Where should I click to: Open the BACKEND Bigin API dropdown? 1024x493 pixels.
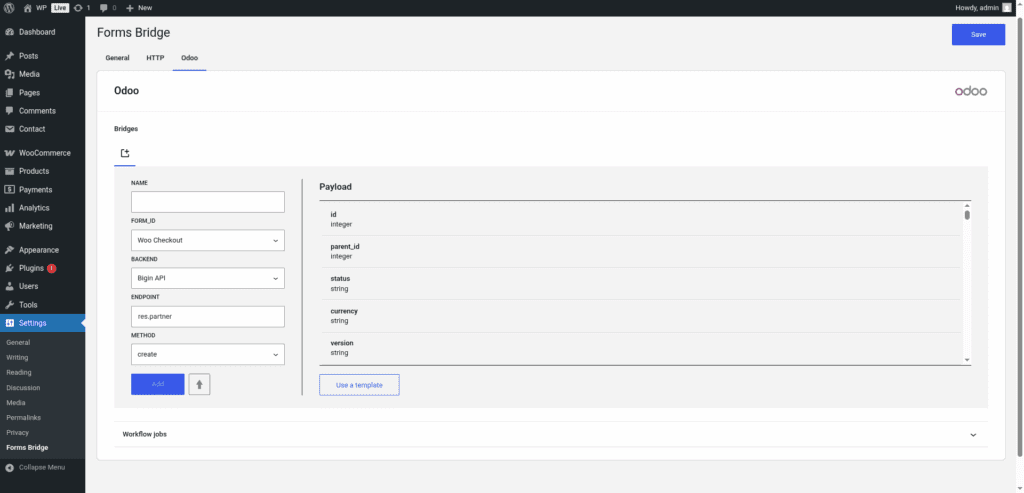coord(208,278)
